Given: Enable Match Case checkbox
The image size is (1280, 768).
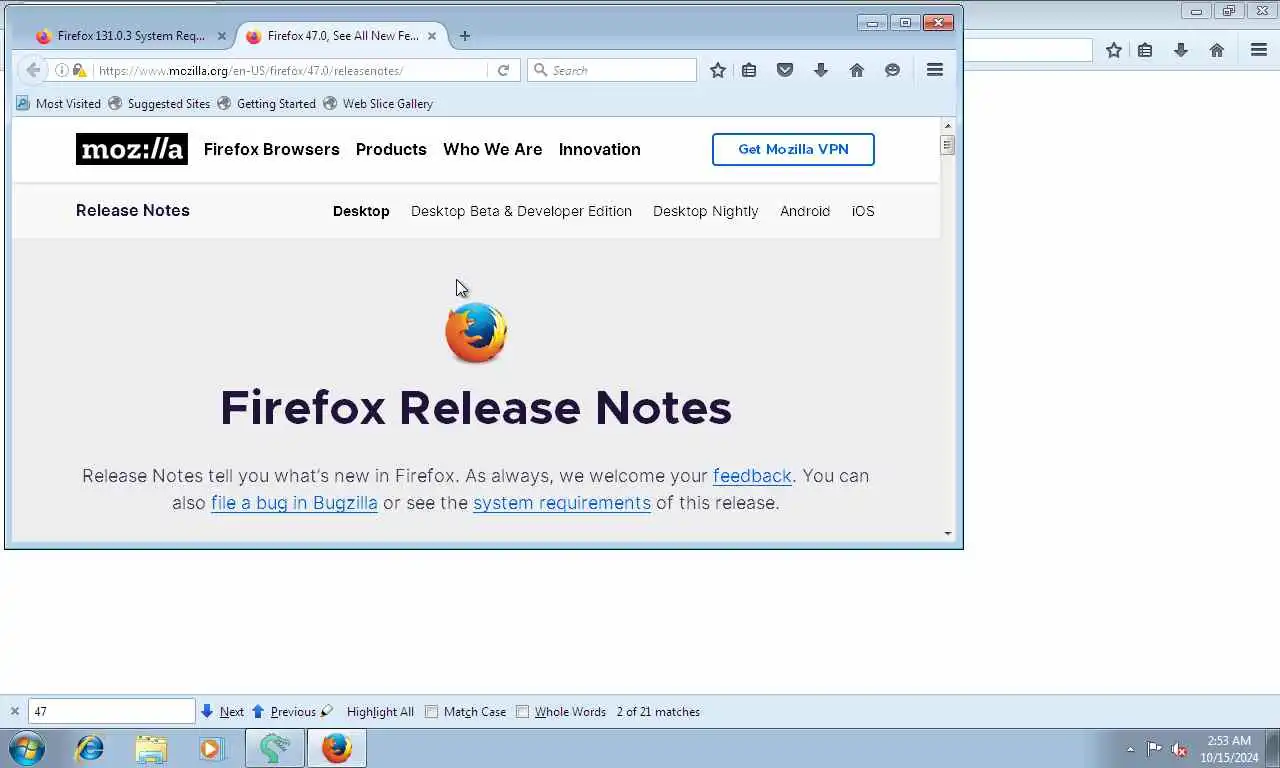Looking at the screenshot, I should coord(432,712).
